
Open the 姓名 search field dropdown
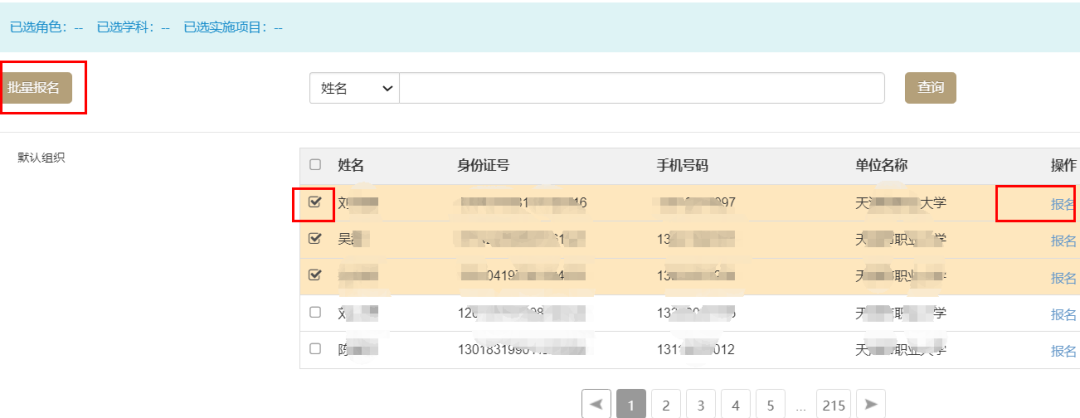coord(354,88)
